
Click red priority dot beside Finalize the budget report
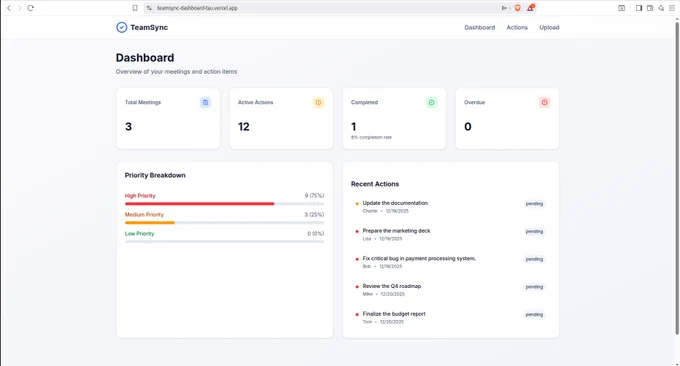(x=357, y=314)
